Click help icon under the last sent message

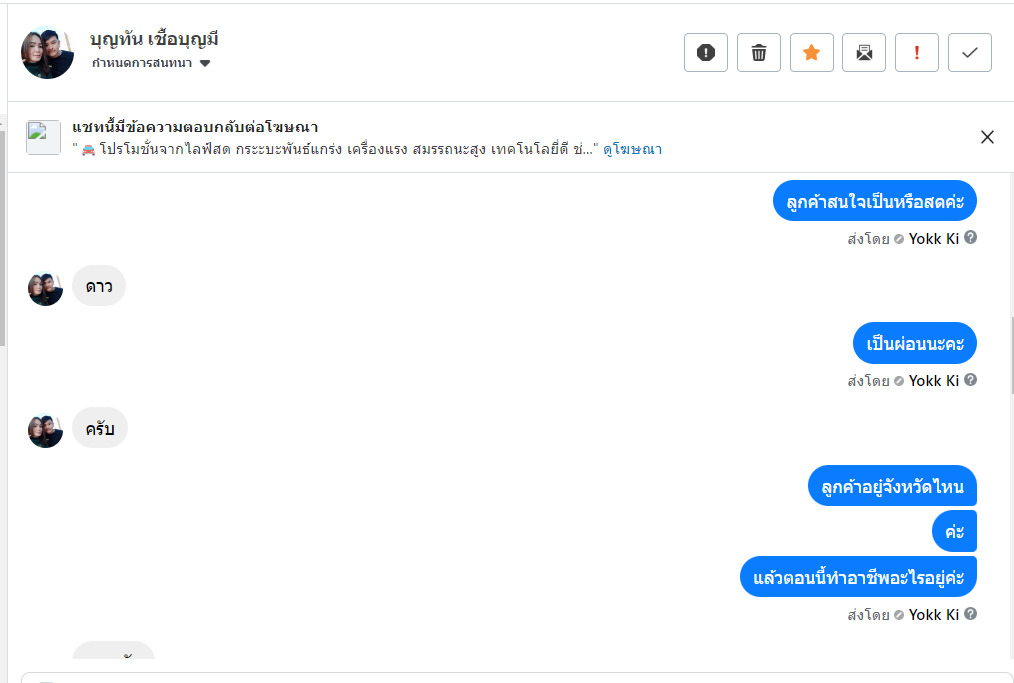pyautogui.click(x=970, y=614)
